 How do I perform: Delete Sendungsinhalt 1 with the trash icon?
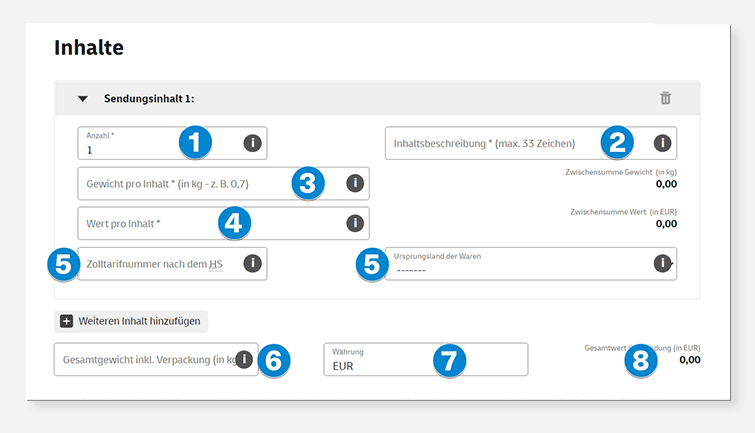[x=666, y=98]
